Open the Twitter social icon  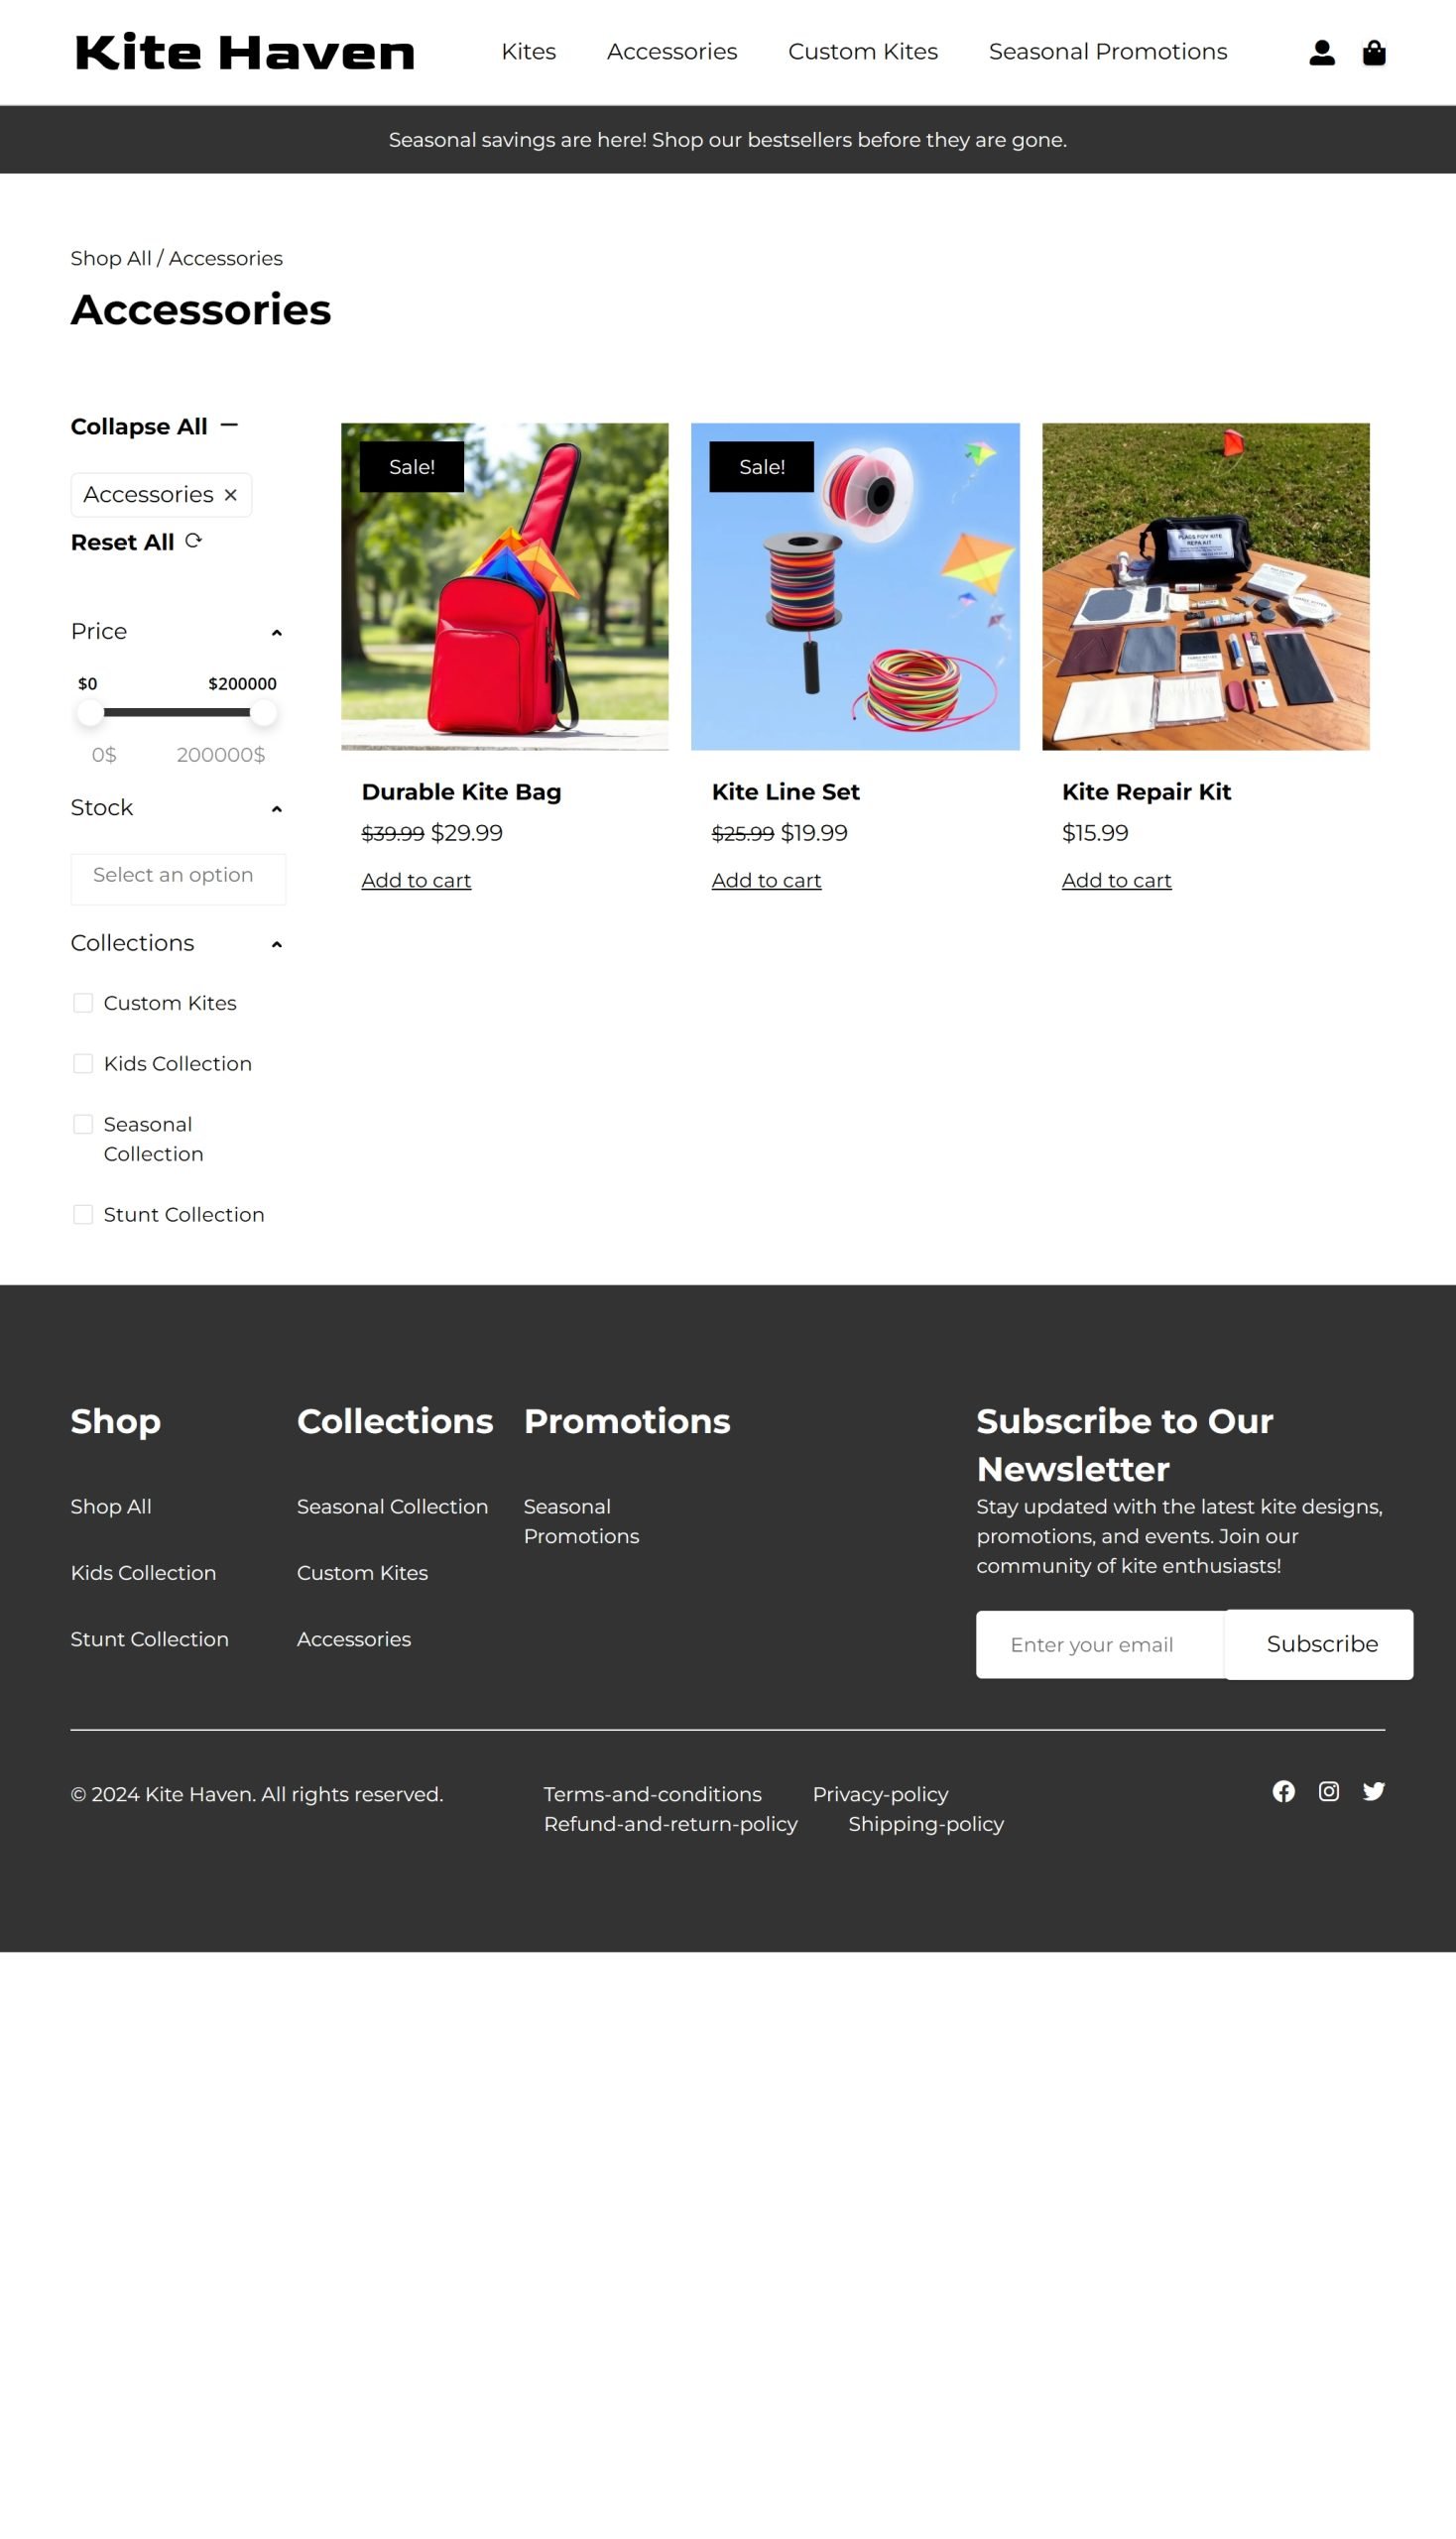1373,1791
